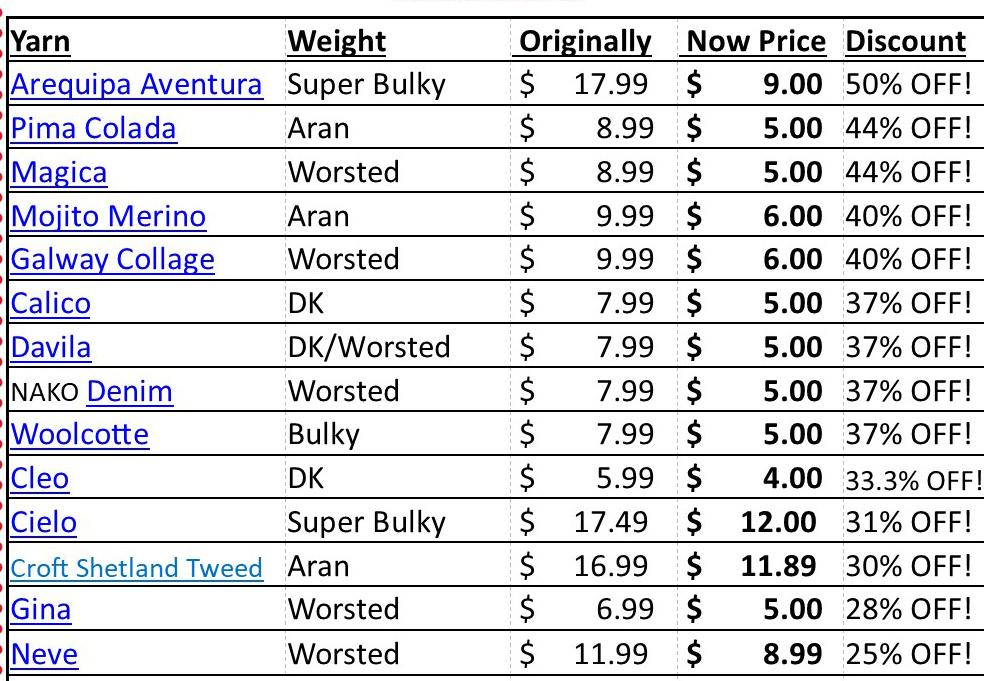
Task: Click the Now Price column header
Action: point(757,41)
